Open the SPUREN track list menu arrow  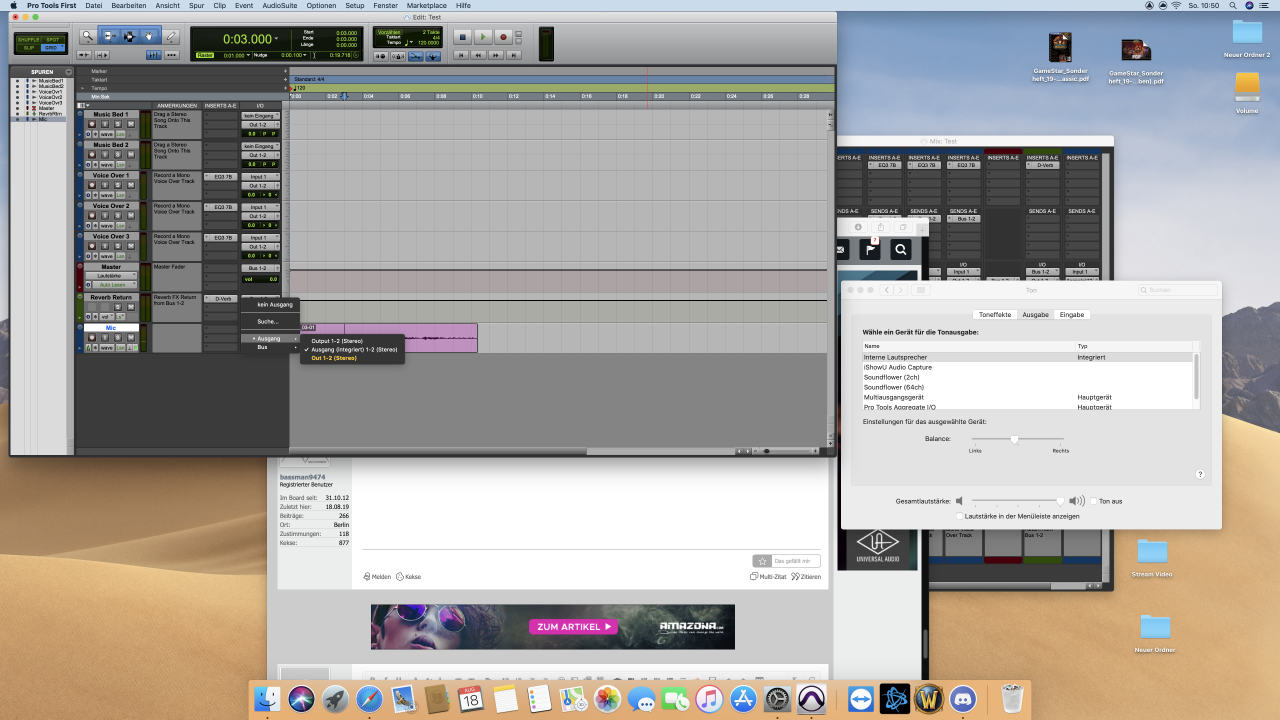tap(68, 72)
